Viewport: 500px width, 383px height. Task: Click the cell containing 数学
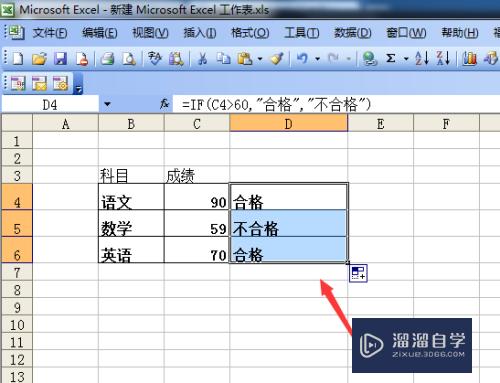(131, 223)
